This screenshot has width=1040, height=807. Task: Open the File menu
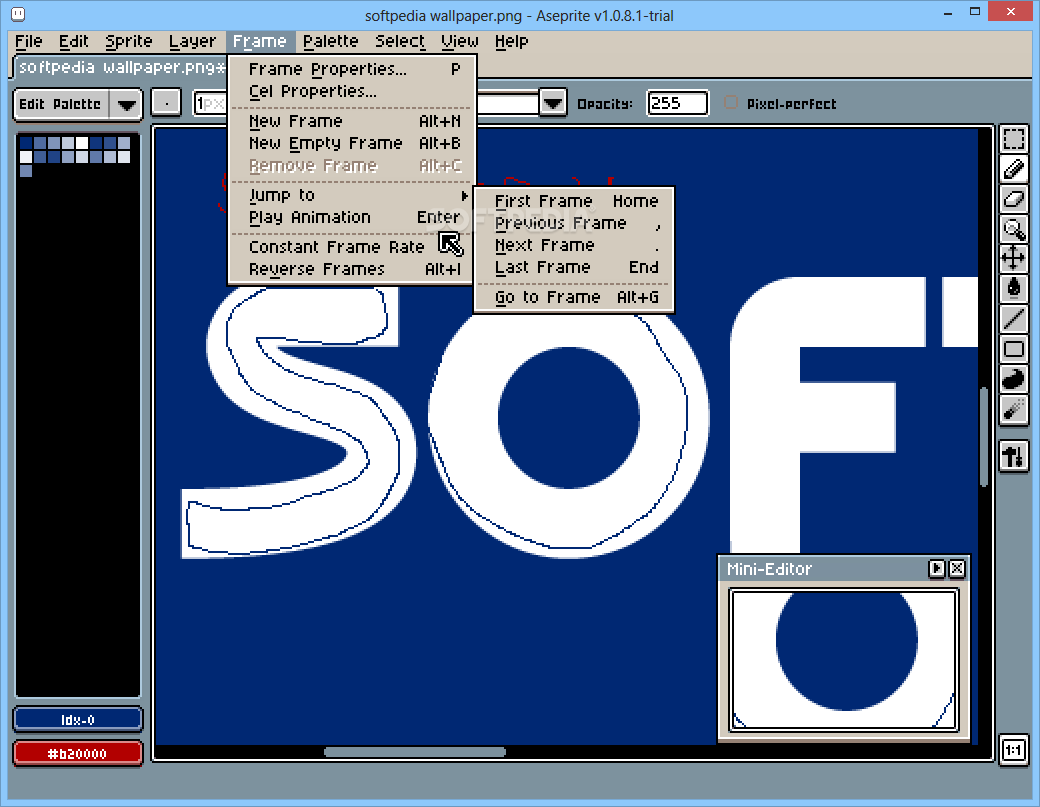point(29,42)
